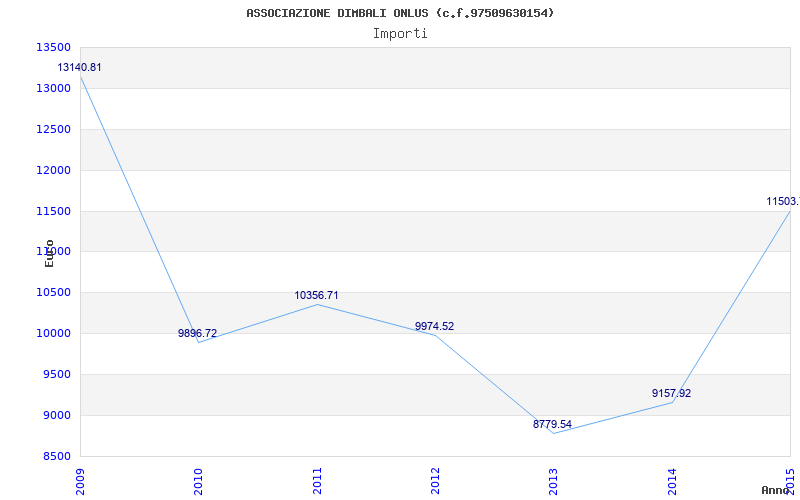This screenshot has height=500, width=800.
Task: Click the 10000 y-axis tick label
Action: click(53, 333)
